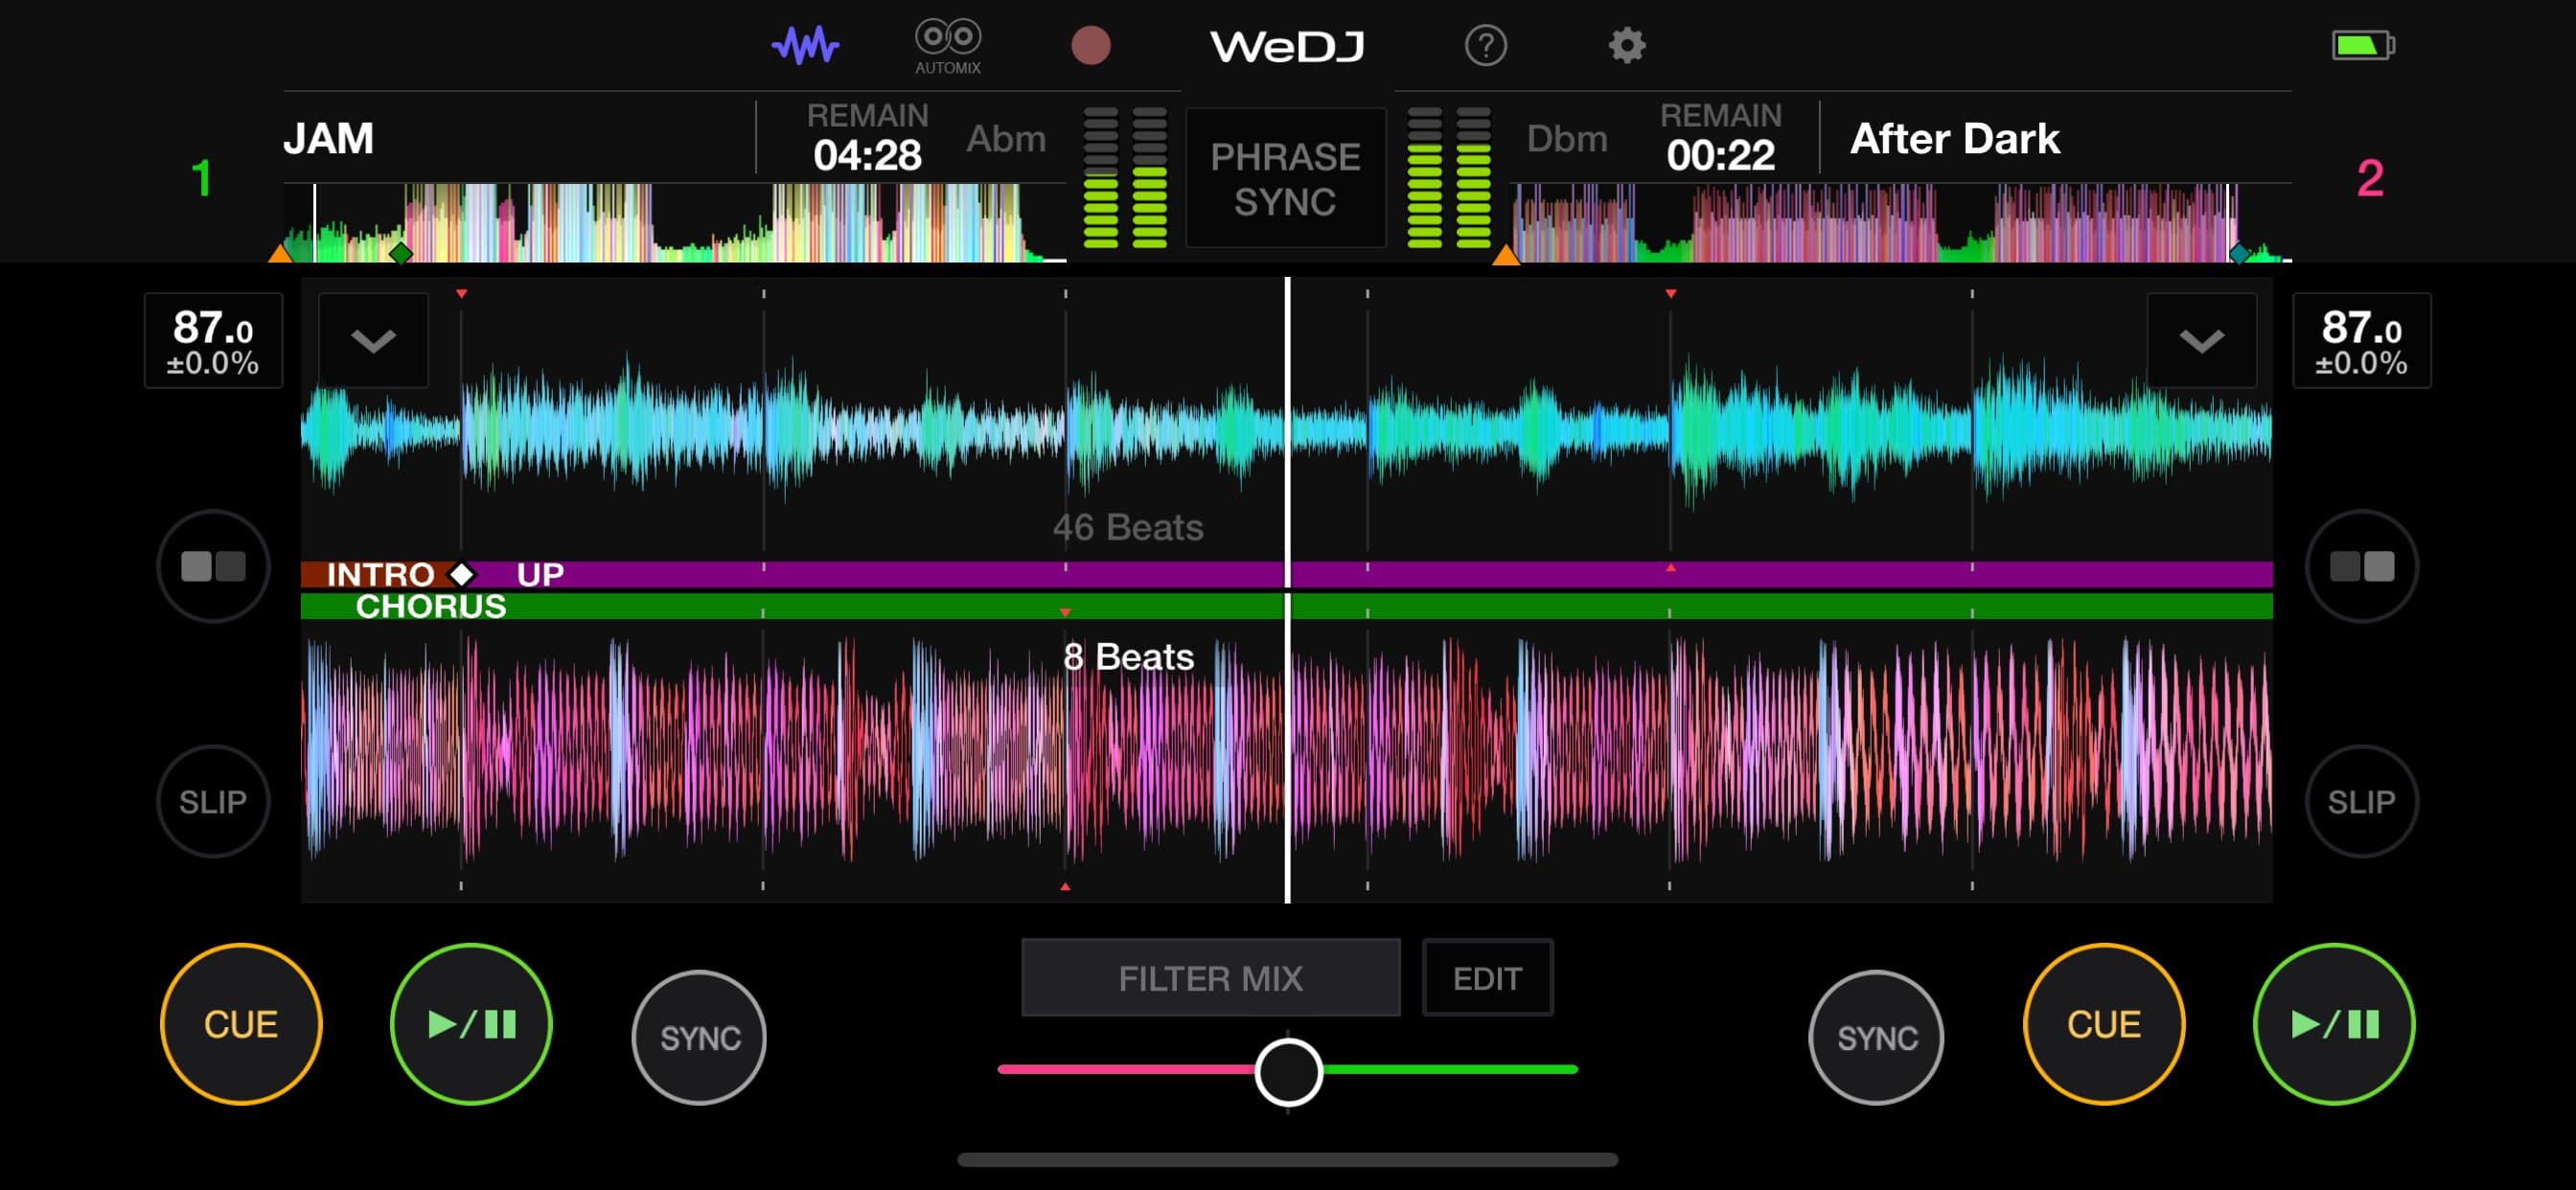Toggle deck 2 REMAIN time 00:22
Screen dimensions: 2576x1190
(1720, 138)
